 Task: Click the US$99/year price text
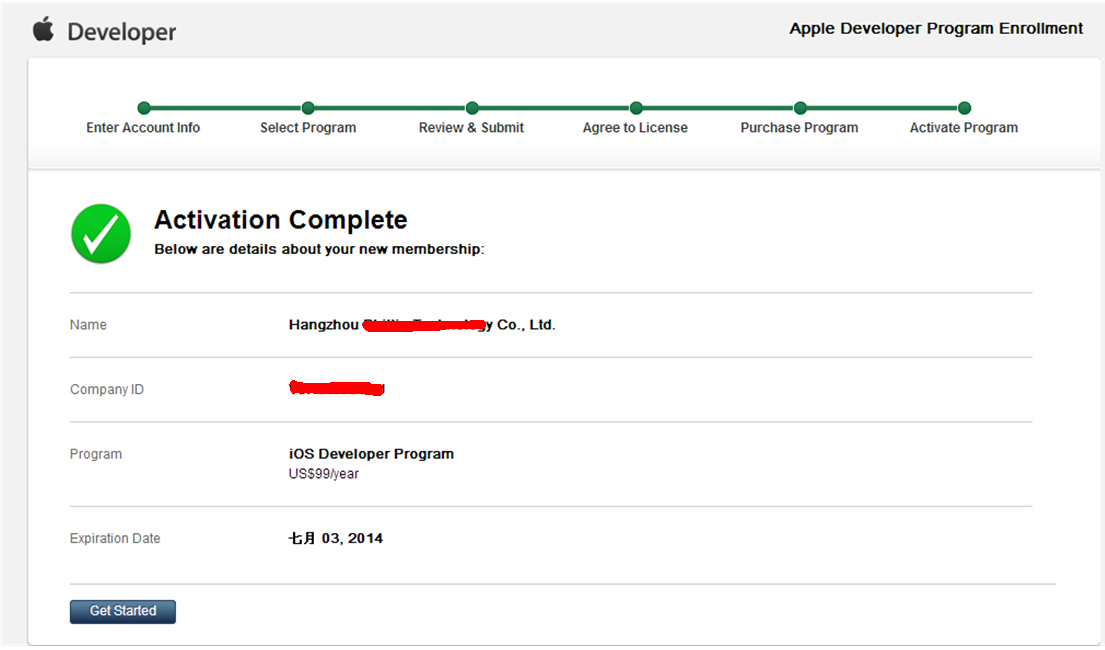(323, 474)
